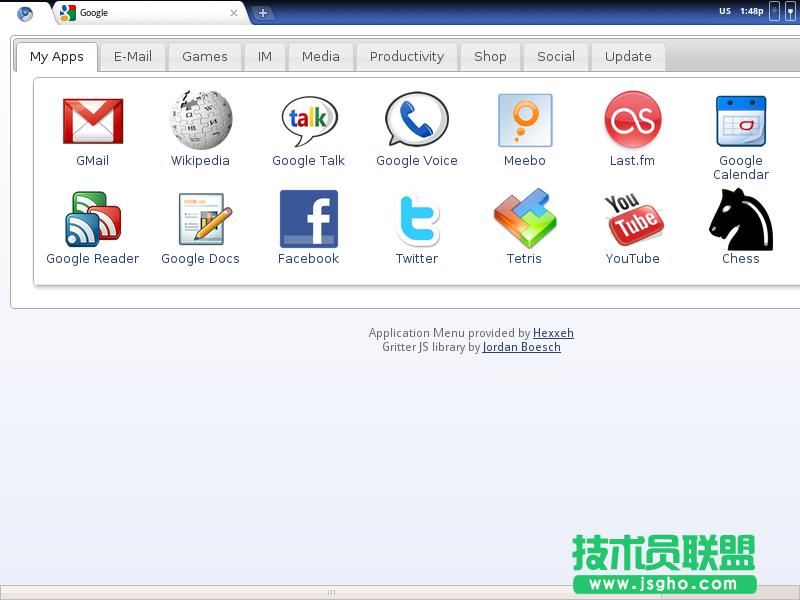Image resolution: width=800 pixels, height=600 pixels.
Task: Start Google Talk
Action: 308,120
